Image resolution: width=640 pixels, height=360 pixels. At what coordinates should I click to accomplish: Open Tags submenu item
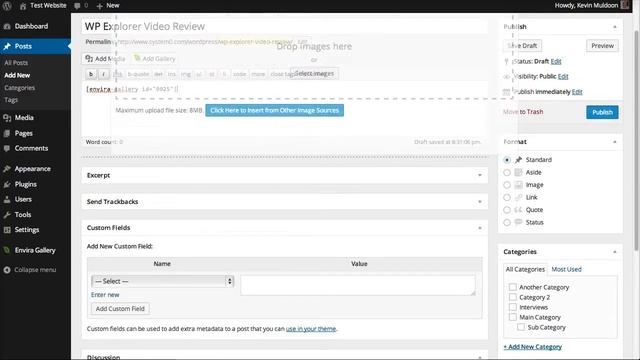point(11,100)
